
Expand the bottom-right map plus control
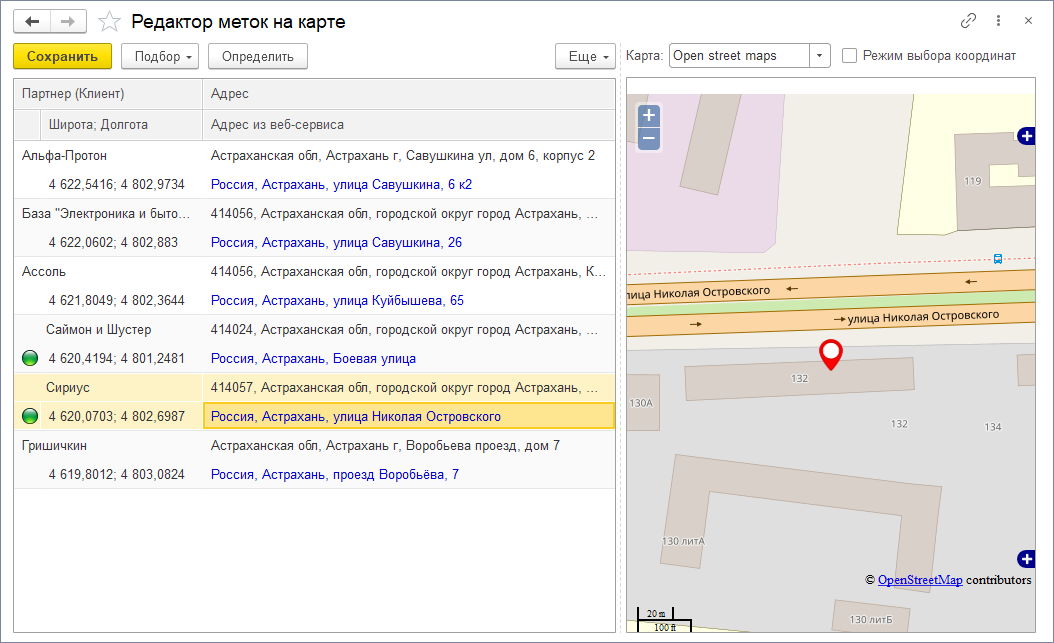[1026, 559]
